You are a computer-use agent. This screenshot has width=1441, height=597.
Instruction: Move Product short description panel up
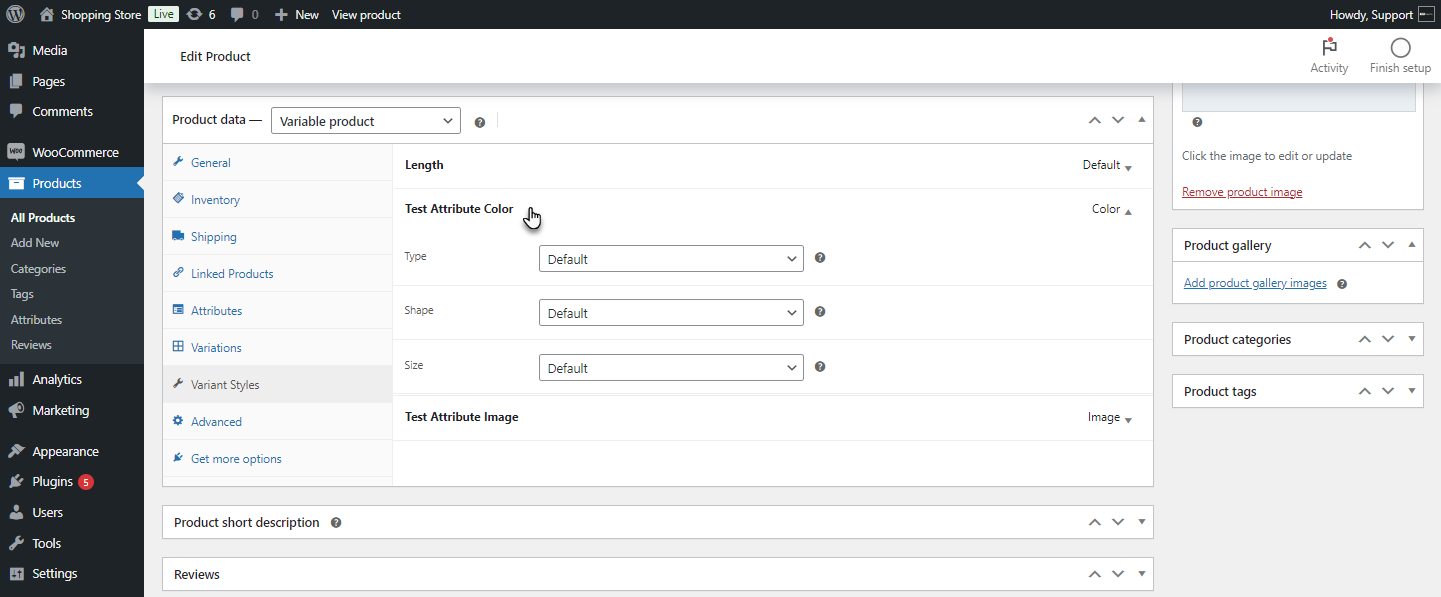[1094, 522]
